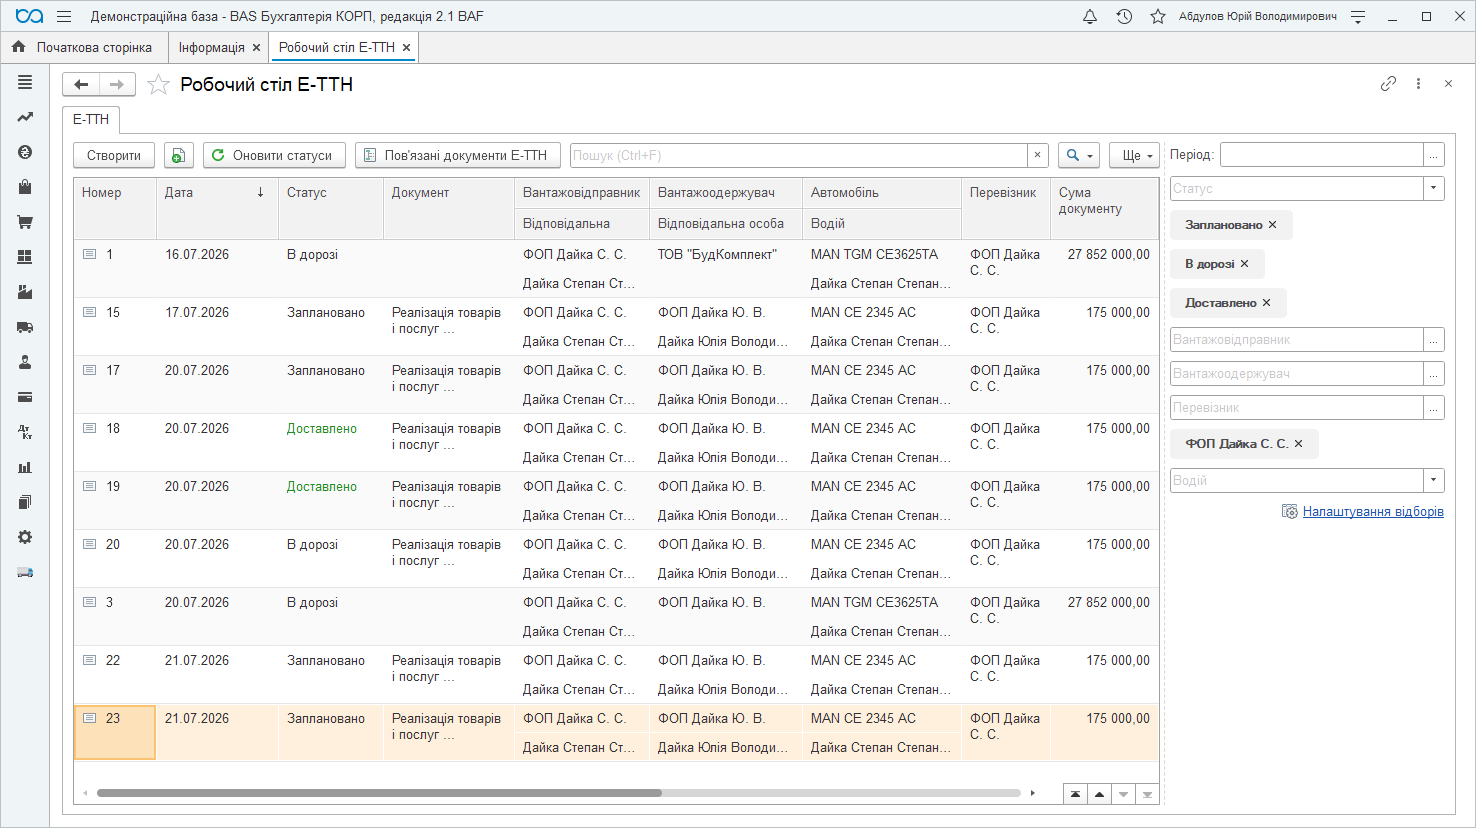Click the home icon on Початкова сторінка tab
The height and width of the screenshot is (828, 1476).
coord(18,47)
